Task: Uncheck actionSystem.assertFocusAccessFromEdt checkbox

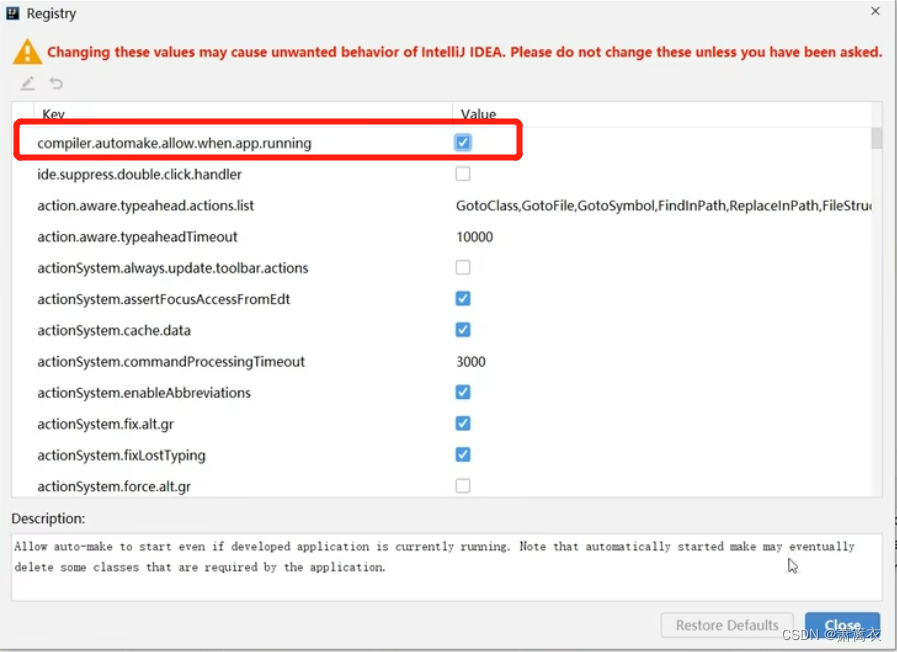Action: (x=463, y=299)
